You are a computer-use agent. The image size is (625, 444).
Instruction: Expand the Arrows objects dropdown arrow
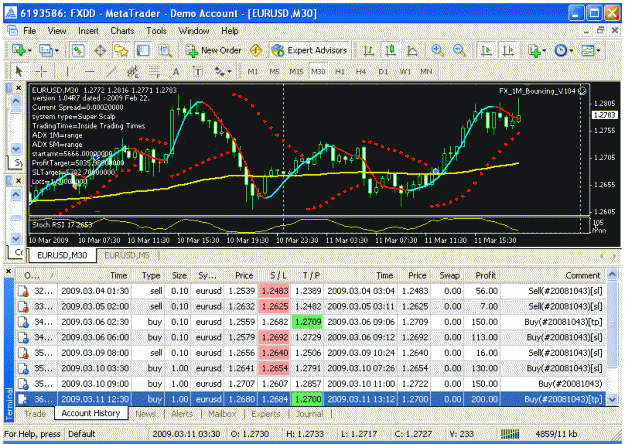229,72
